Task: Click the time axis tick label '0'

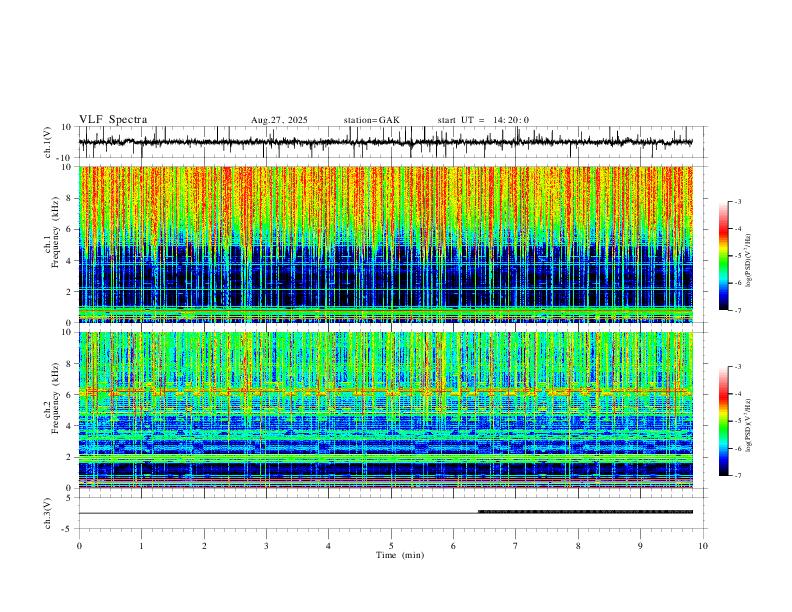Action: click(79, 546)
